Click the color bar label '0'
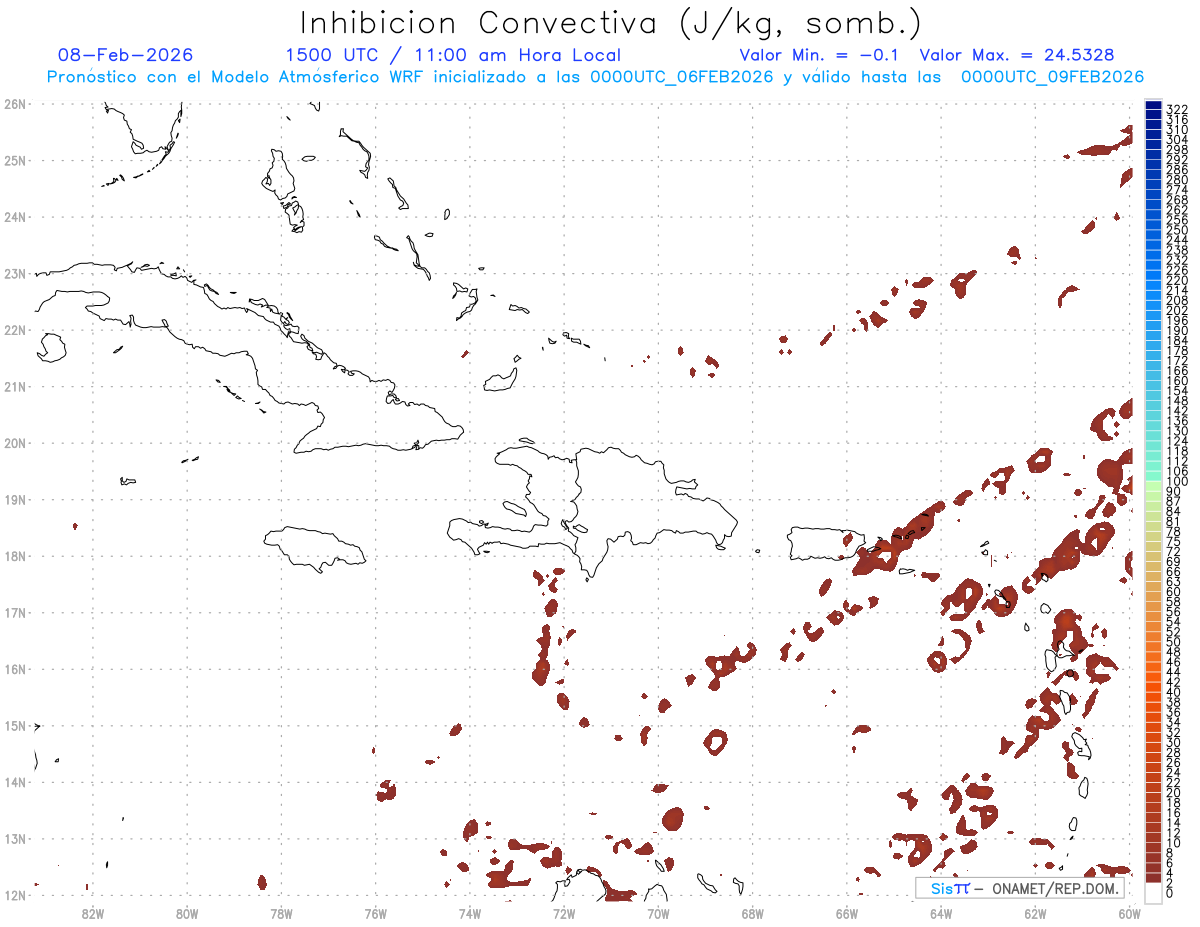Image resolution: width=1200 pixels, height=927 pixels. pos(1170,893)
